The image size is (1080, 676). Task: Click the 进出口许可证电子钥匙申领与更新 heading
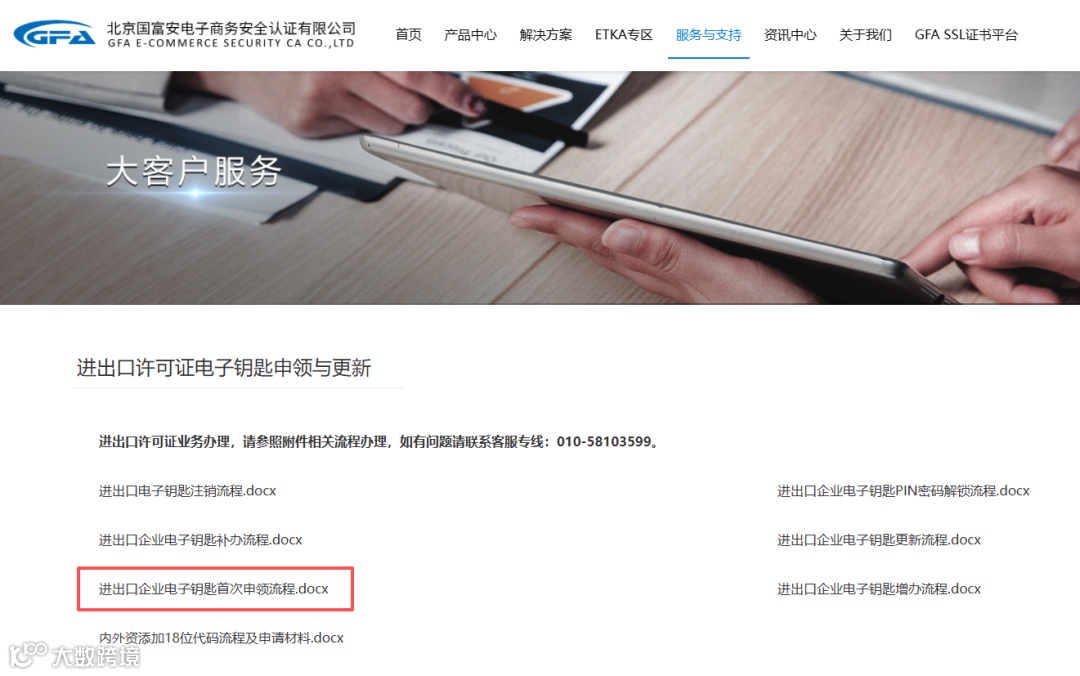(x=224, y=367)
